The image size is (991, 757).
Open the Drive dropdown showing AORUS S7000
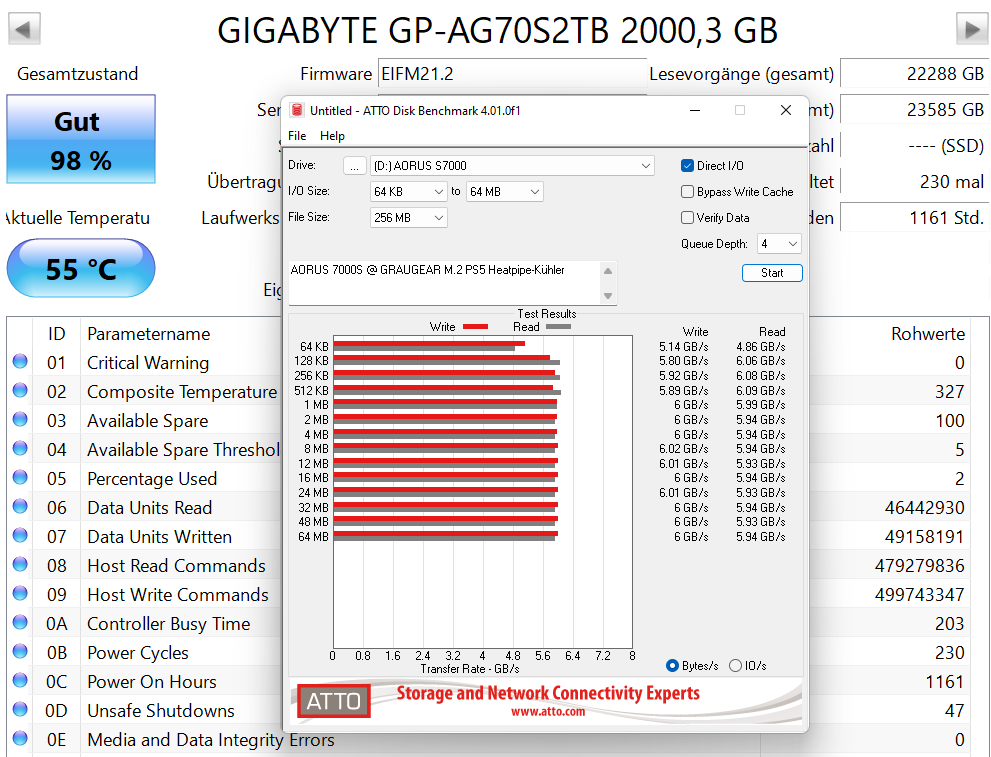pyautogui.click(x=512, y=166)
